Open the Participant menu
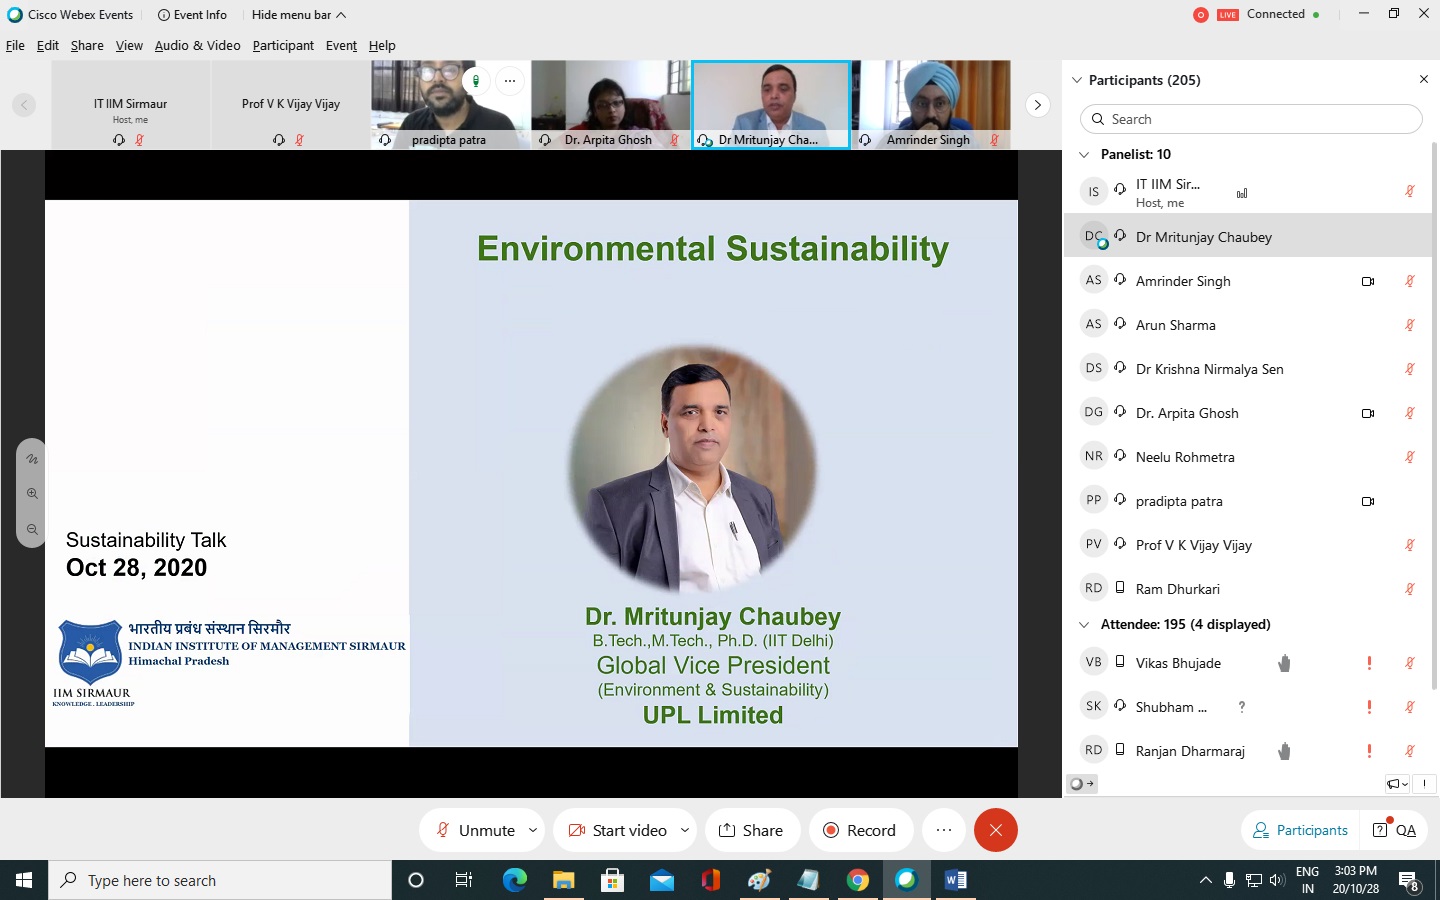 tap(283, 45)
